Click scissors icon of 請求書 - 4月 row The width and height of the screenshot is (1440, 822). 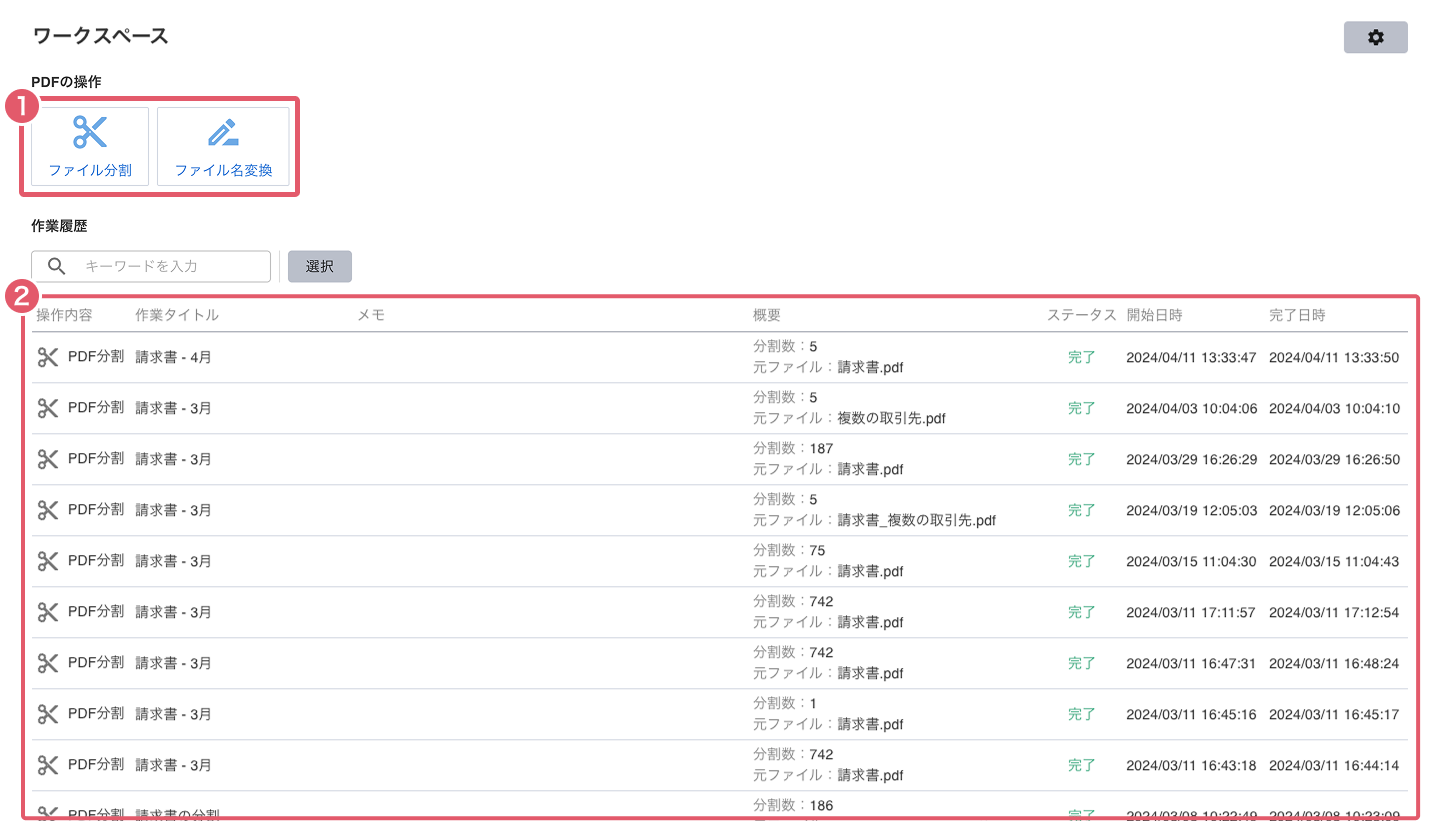(48, 357)
